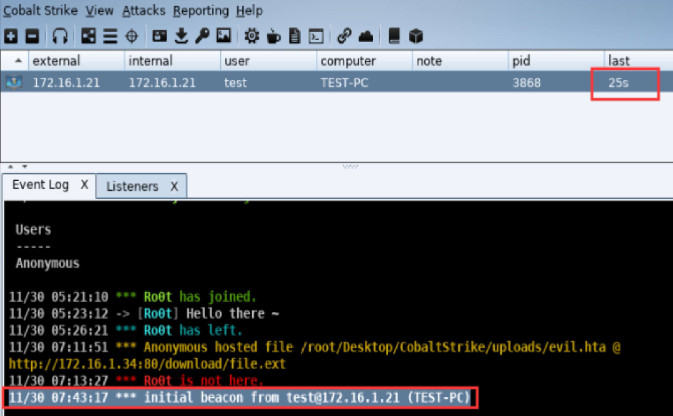Open host file via the chain-link icon
Image resolution: width=673 pixels, height=416 pixels.
point(344,36)
